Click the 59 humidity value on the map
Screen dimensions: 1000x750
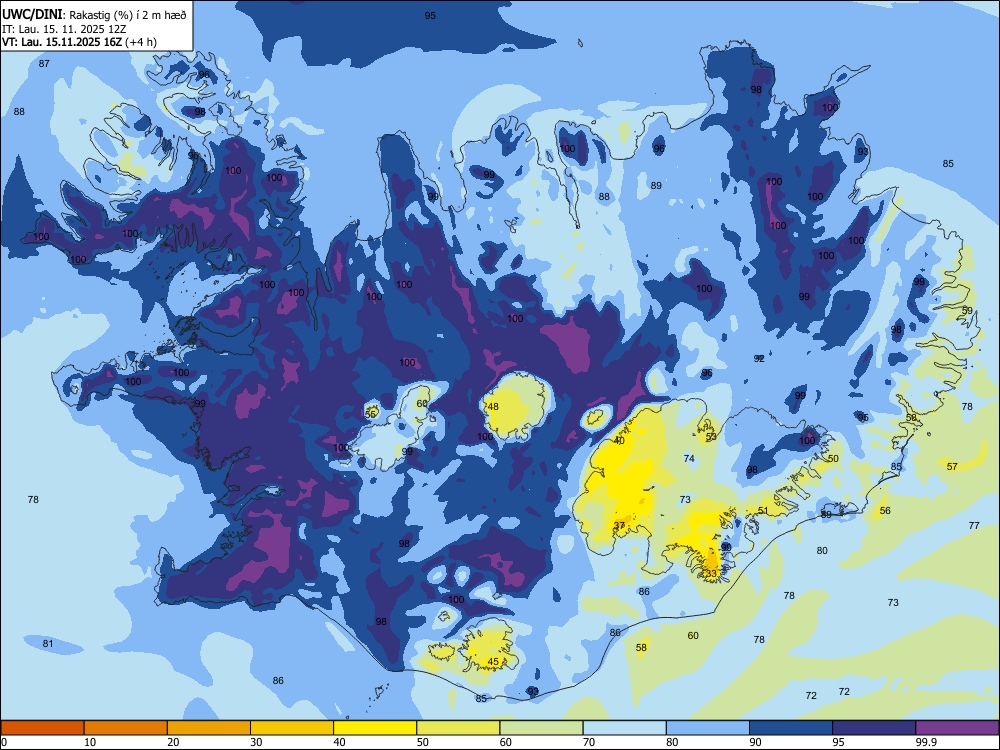967,311
